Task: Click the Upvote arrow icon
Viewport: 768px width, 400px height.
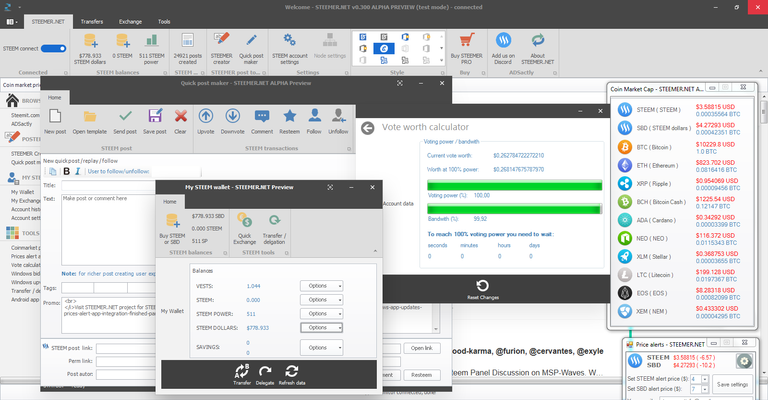Action: pos(206,121)
